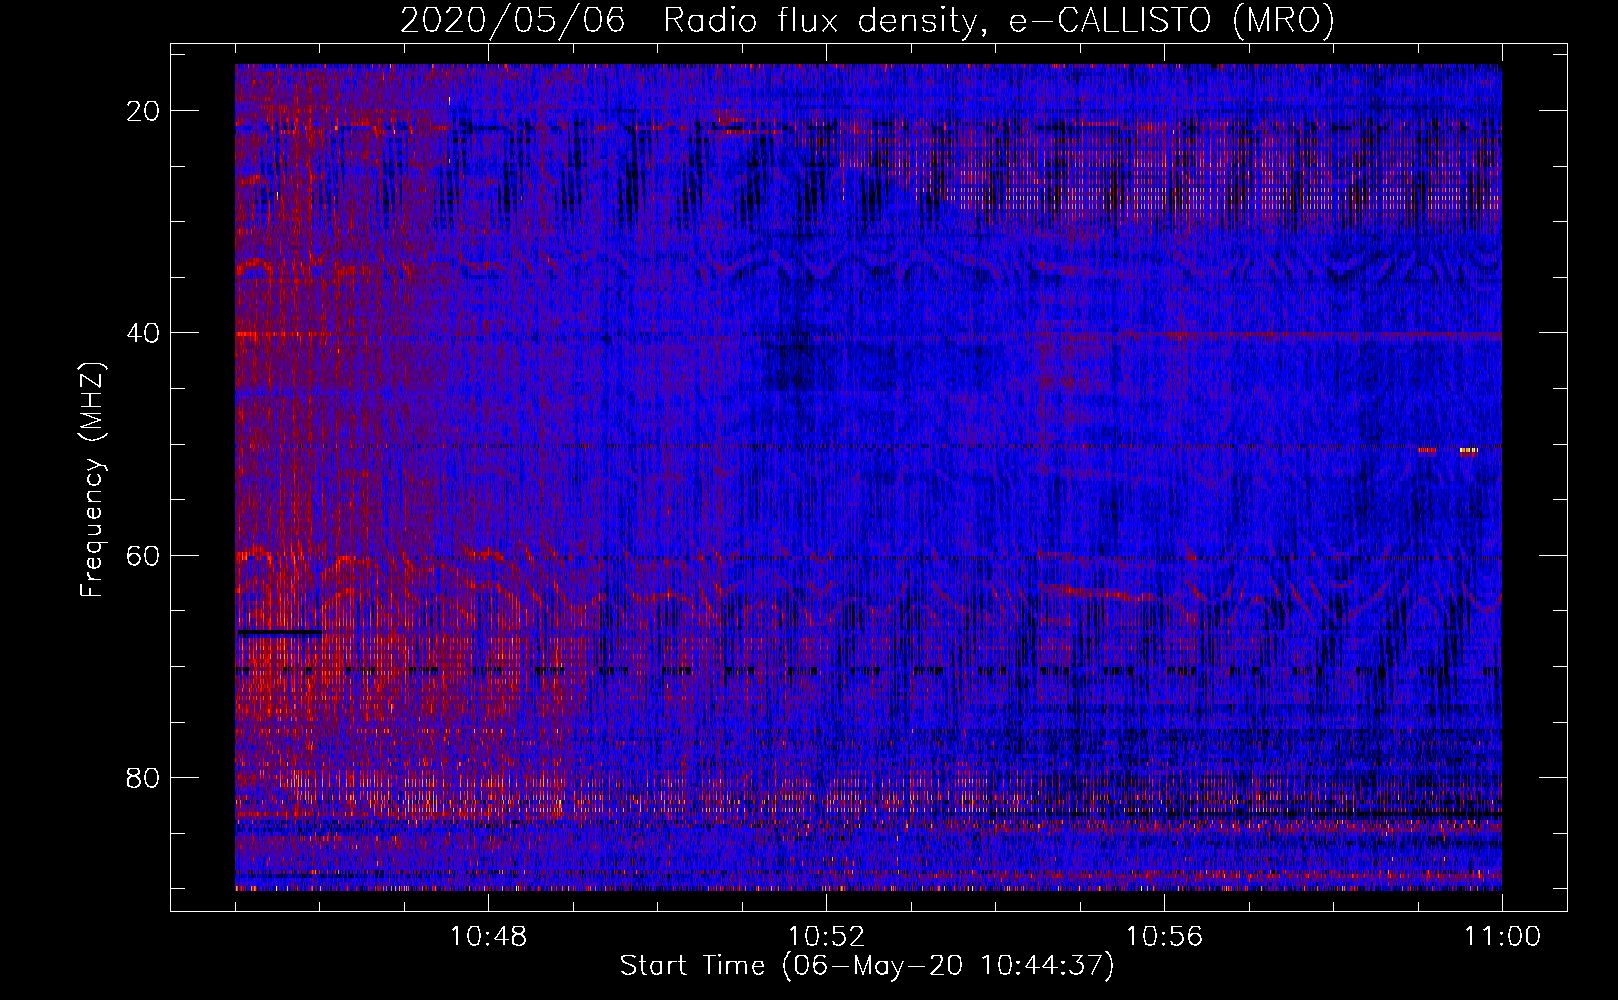Click the 10:48 time tick label
This screenshot has width=1618, height=1000.
489,937
